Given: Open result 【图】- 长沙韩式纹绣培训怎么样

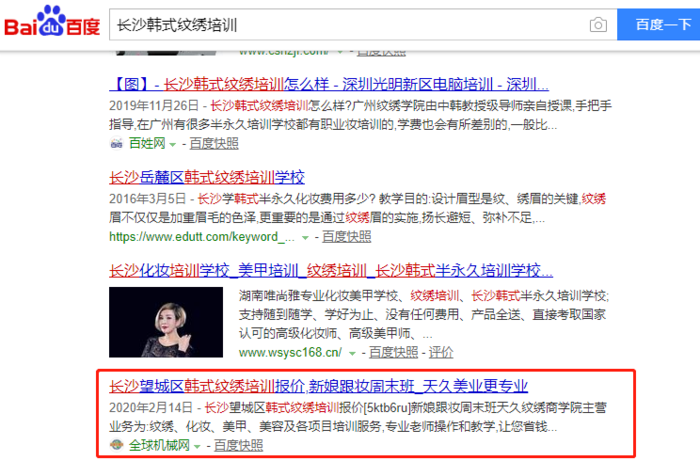Looking at the screenshot, I should 329,84.
